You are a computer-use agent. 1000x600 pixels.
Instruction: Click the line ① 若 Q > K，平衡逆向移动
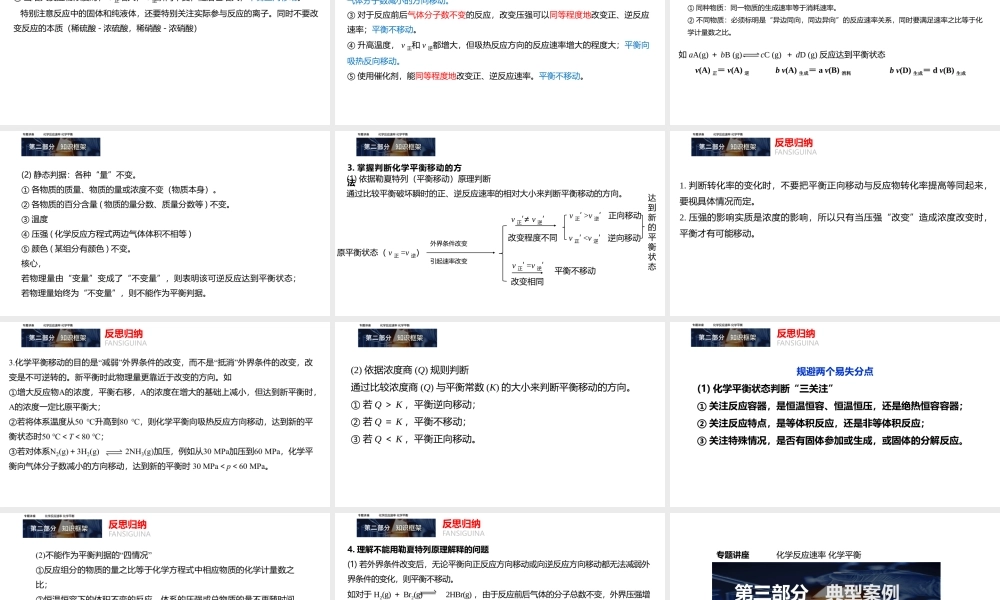(x=413, y=404)
